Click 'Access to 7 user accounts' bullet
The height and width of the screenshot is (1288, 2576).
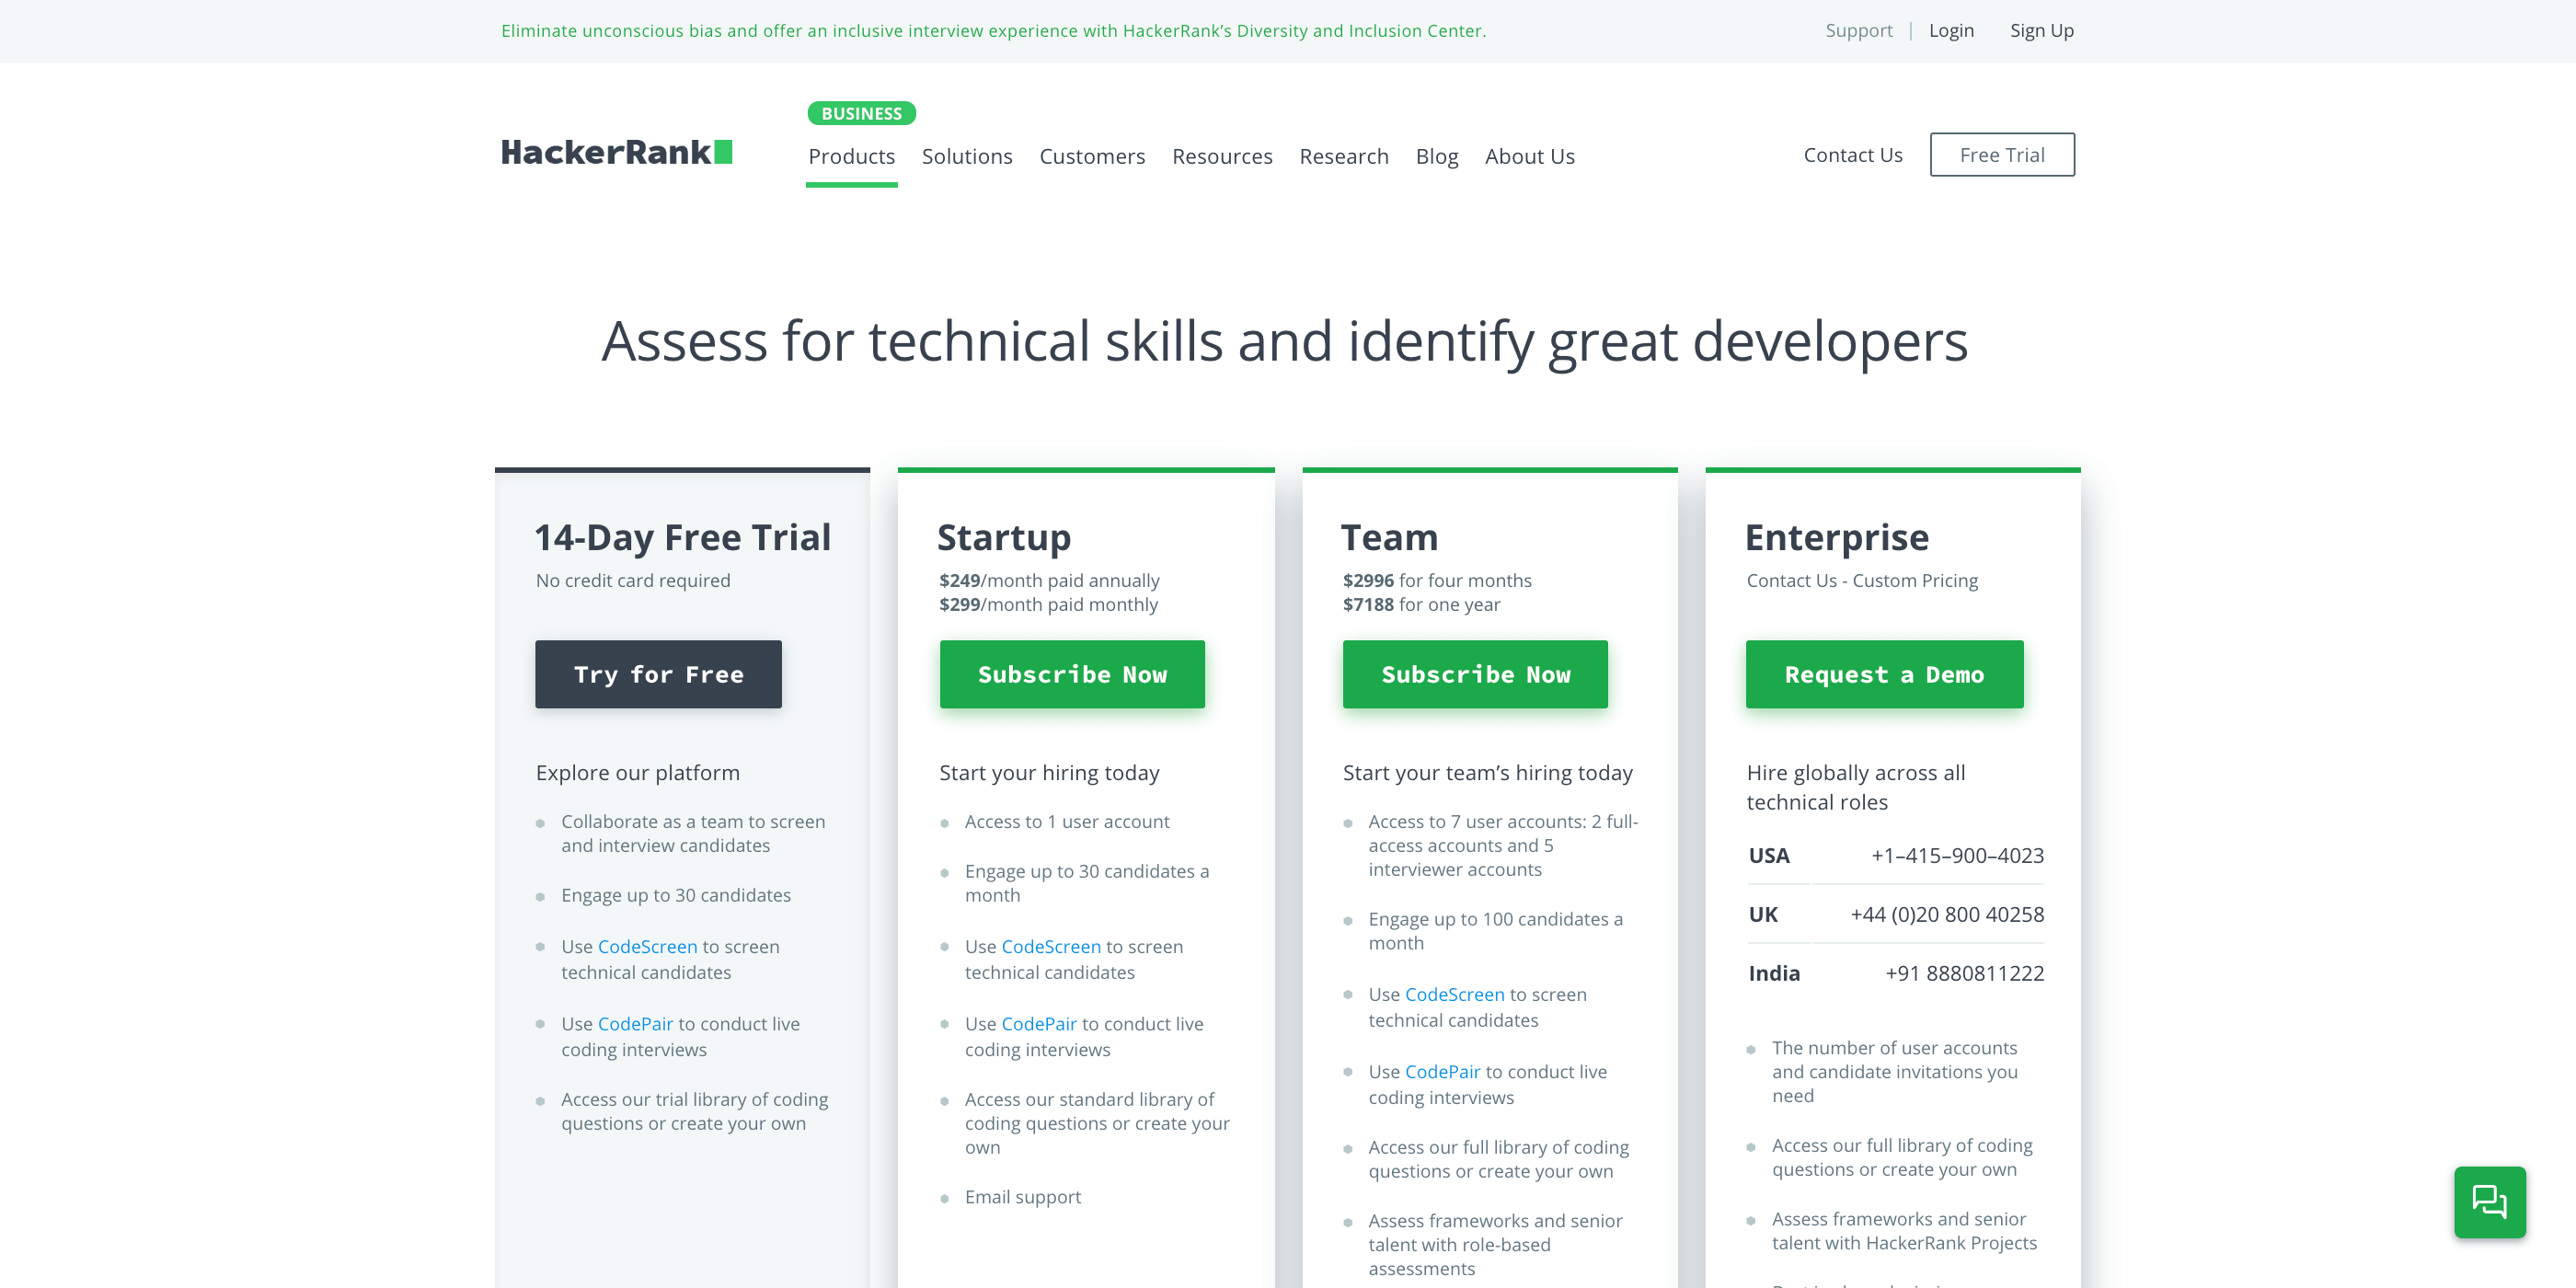pyautogui.click(x=1503, y=845)
